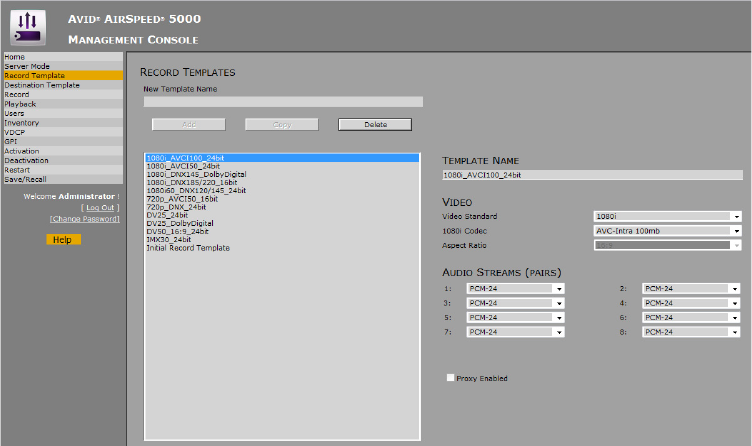Select DV50_16:9_24bit template
The height and width of the screenshot is (446, 752).
click(282, 231)
